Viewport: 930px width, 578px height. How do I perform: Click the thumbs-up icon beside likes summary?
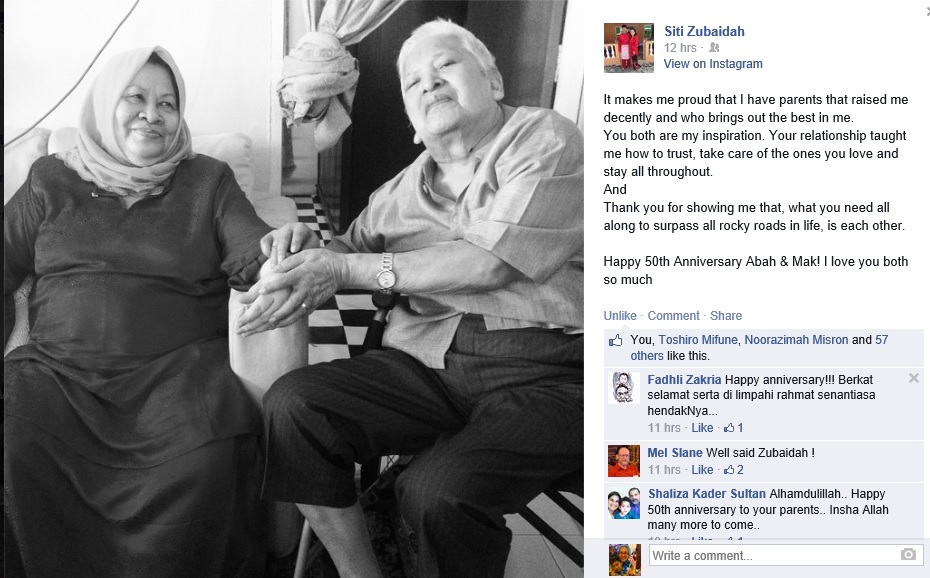(x=616, y=340)
